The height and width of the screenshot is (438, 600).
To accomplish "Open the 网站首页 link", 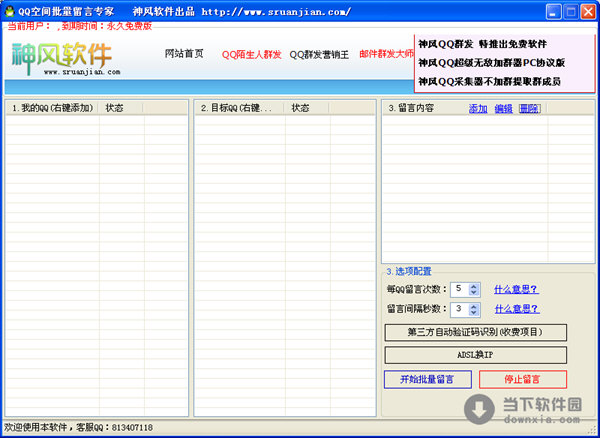I will click(x=184, y=54).
